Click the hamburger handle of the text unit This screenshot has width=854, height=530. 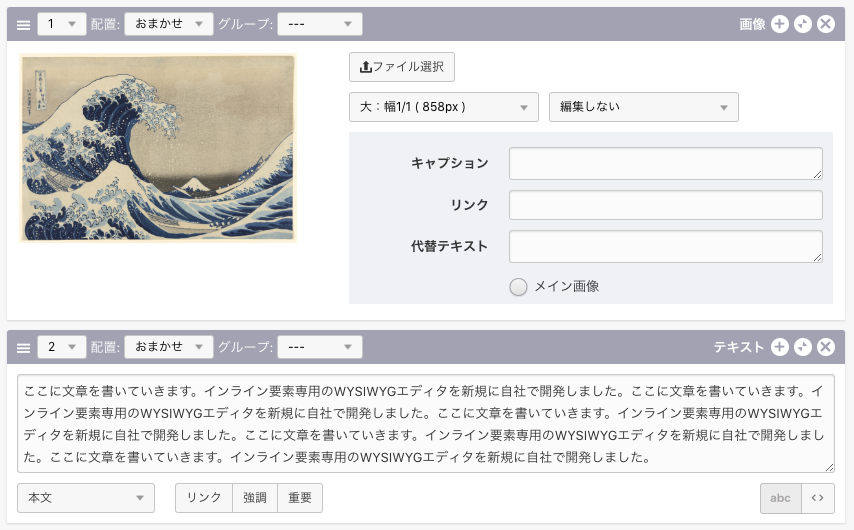point(24,347)
